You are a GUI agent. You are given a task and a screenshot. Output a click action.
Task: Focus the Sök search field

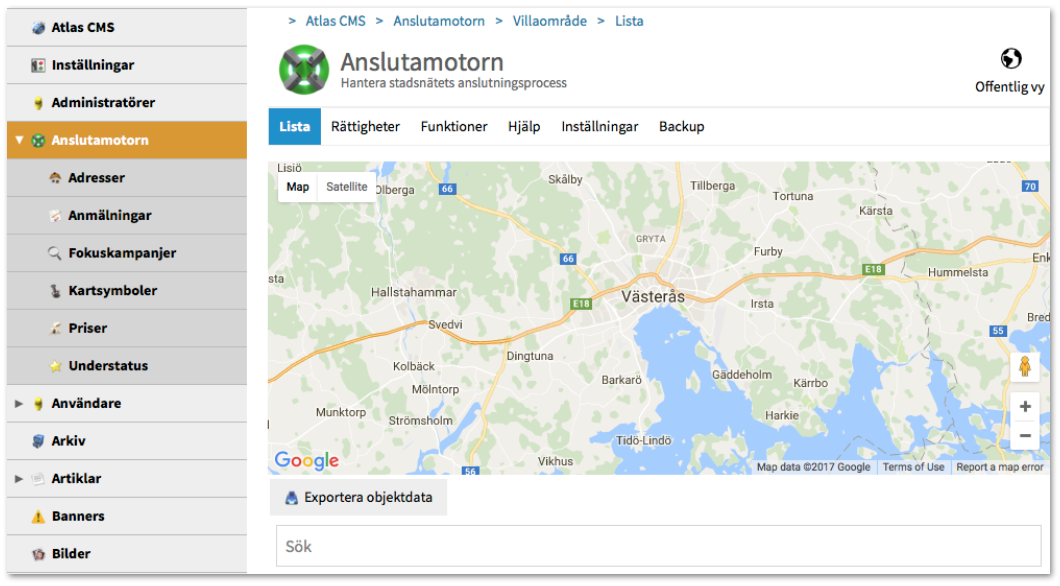tap(658, 546)
